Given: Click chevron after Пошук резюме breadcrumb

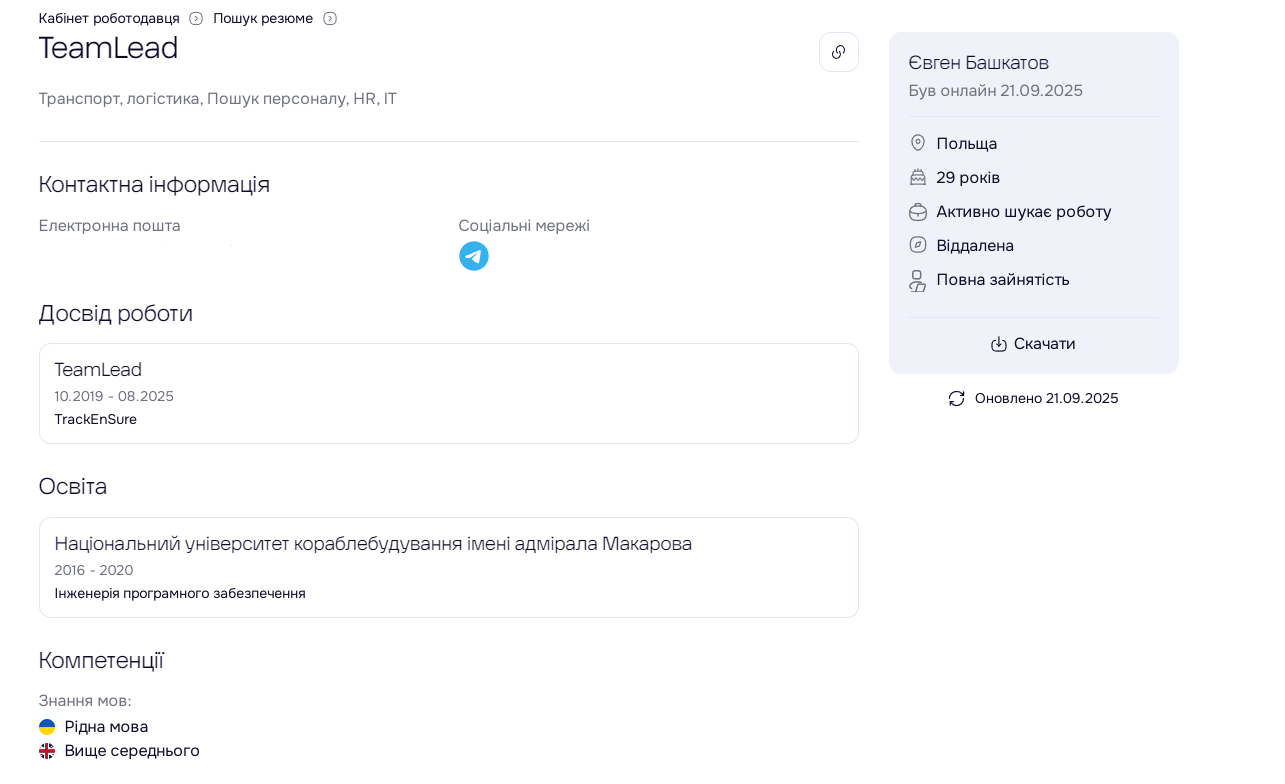Looking at the screenshot, I should click(x=330, y=19).
